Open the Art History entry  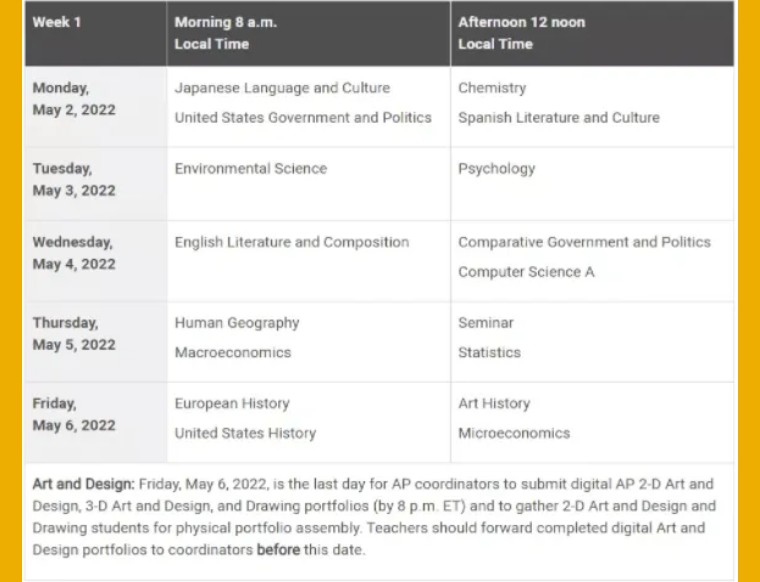pyautogui.click(x=494, y=404)
